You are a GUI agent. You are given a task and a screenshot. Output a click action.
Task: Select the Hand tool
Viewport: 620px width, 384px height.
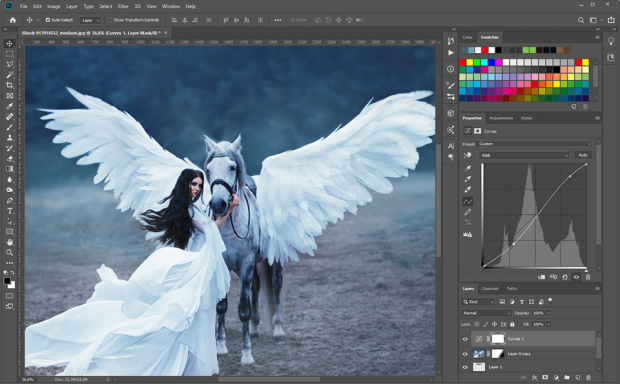pyautogui.click(x=9, y=242)
